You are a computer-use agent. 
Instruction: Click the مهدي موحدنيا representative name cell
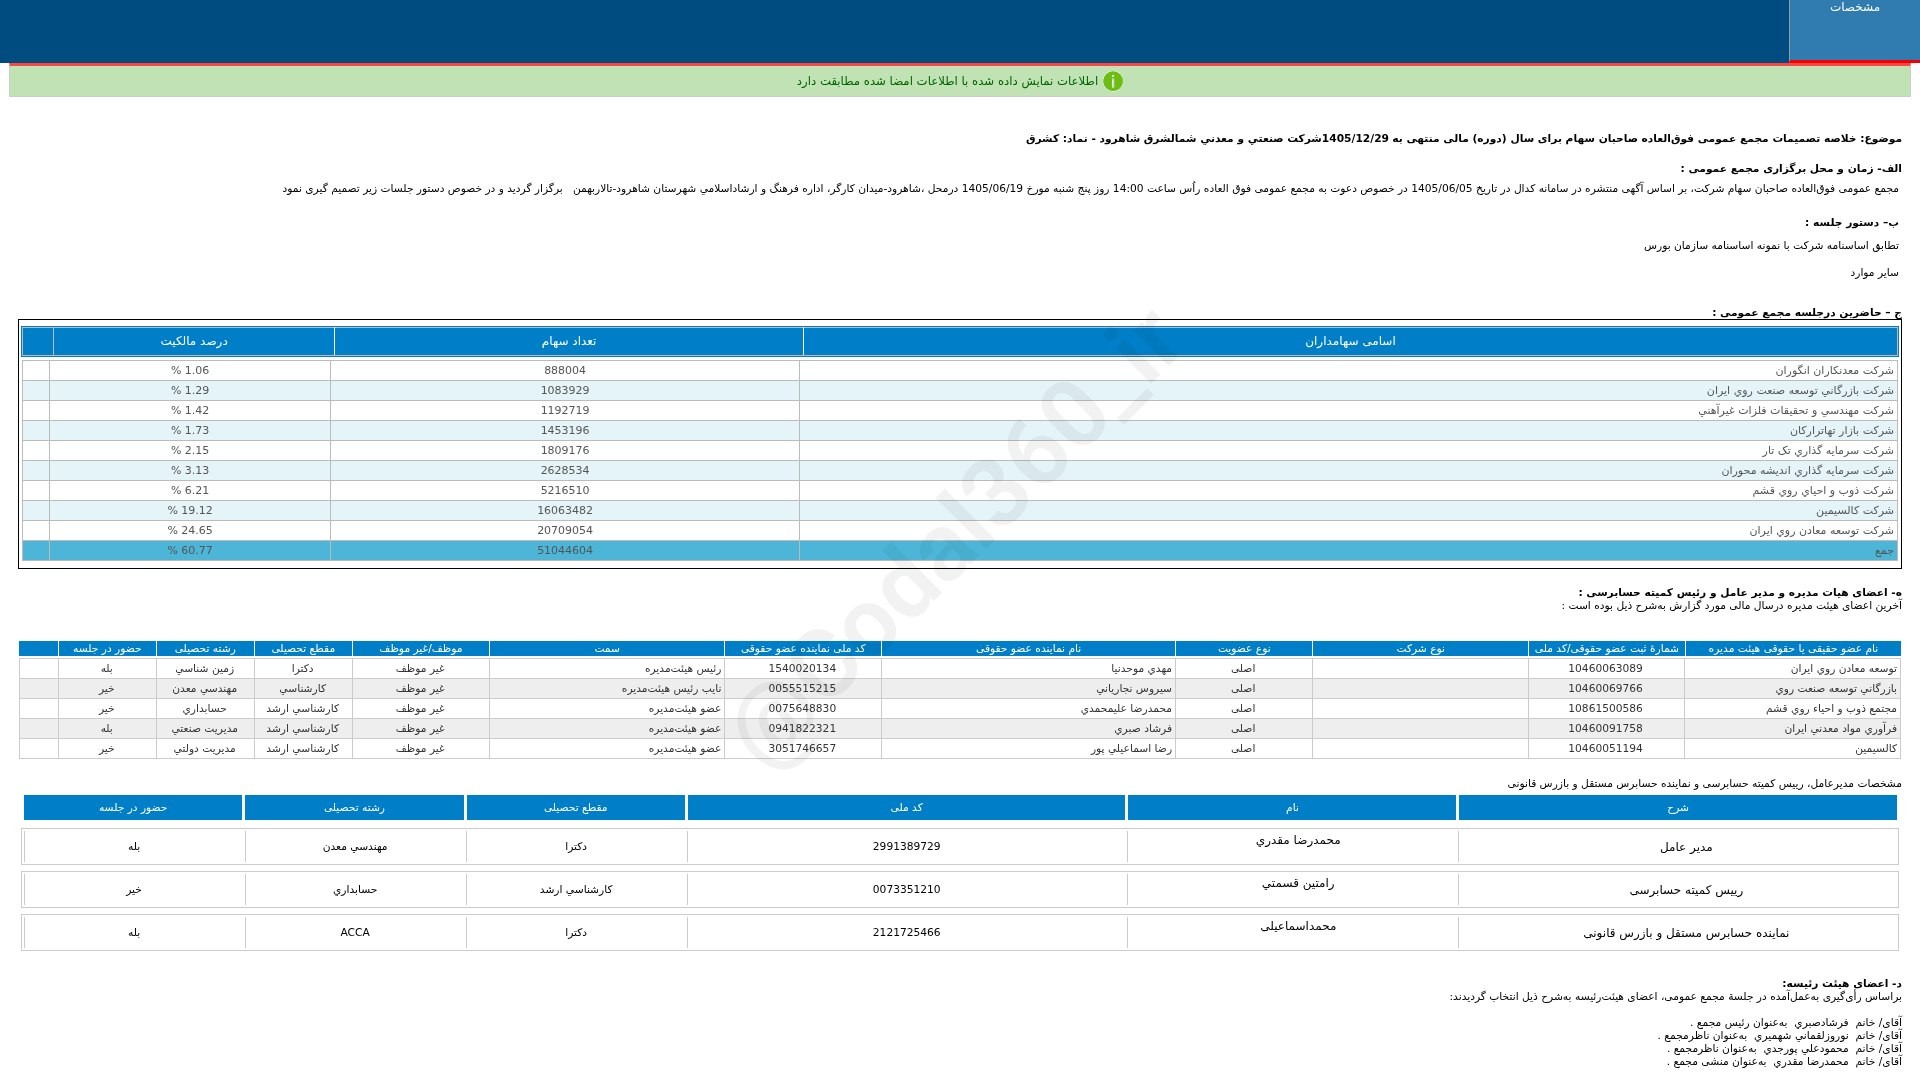(1028, 668)
